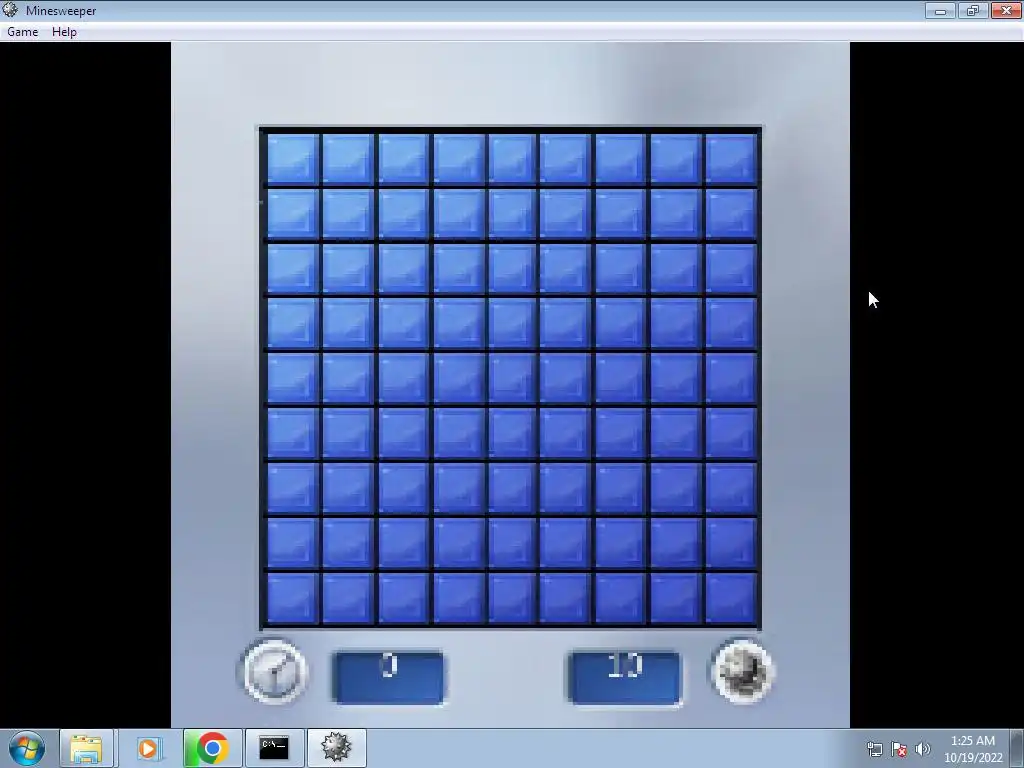Click the elapsed time counter showing 0
Screen dimensions: 1024x768
pos(389,677)
